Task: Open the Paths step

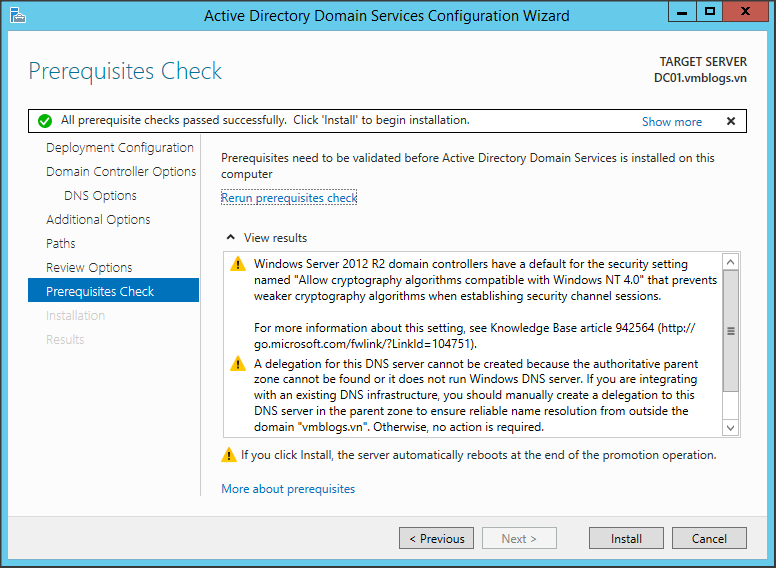Action: tap(60, 243)
